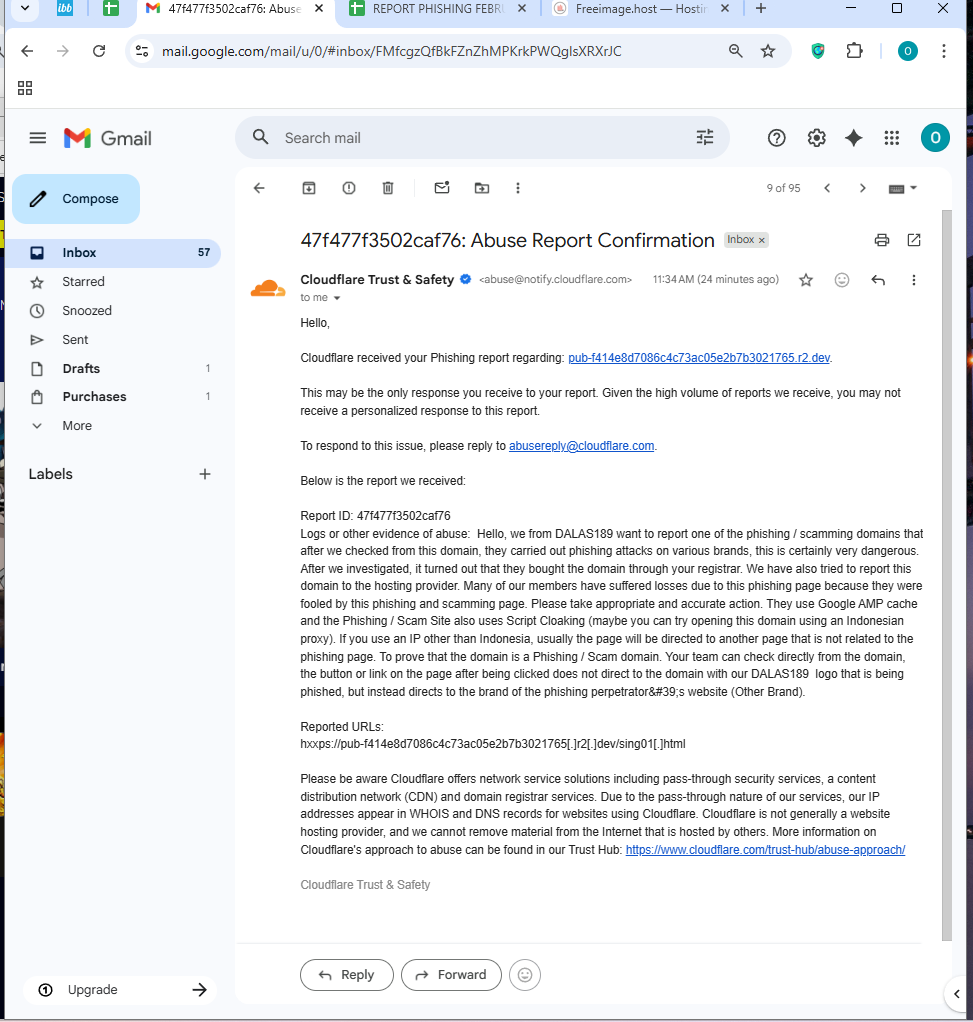Open input tools keyboard dropdown

tap(903, 188)
